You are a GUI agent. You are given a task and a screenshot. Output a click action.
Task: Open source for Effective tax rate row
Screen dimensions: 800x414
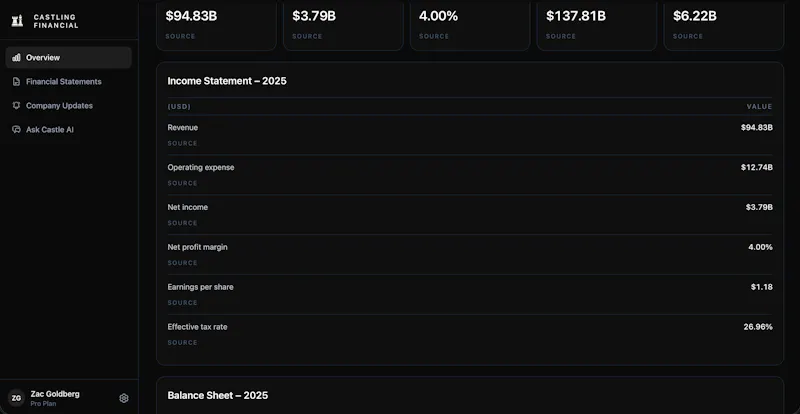point(182,343)
